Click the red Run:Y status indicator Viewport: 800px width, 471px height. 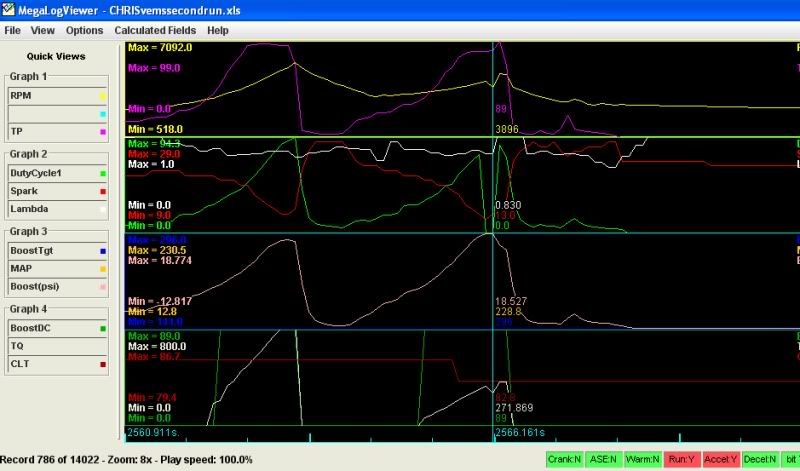tap(682, 459)
